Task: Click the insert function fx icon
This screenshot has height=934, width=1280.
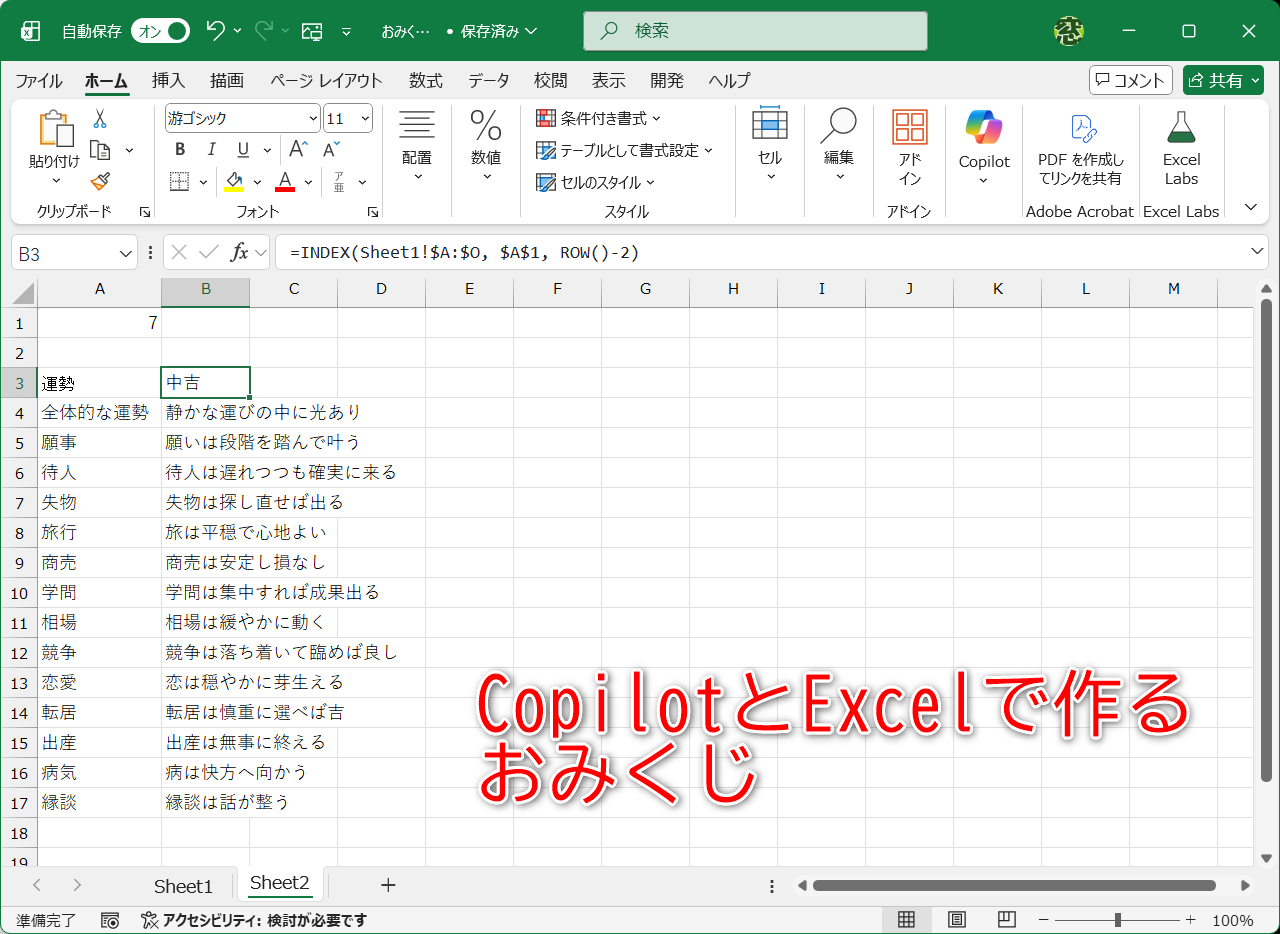Action: [239, 253]
